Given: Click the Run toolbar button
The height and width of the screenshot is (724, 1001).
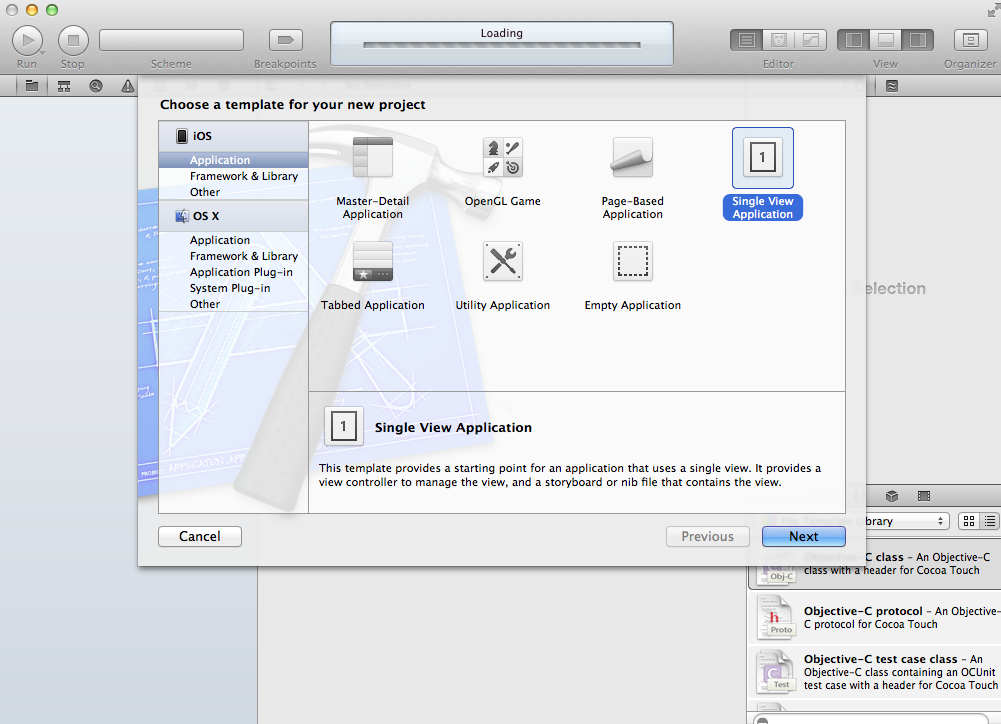Looking at the screenshot, I should (27, 40).
